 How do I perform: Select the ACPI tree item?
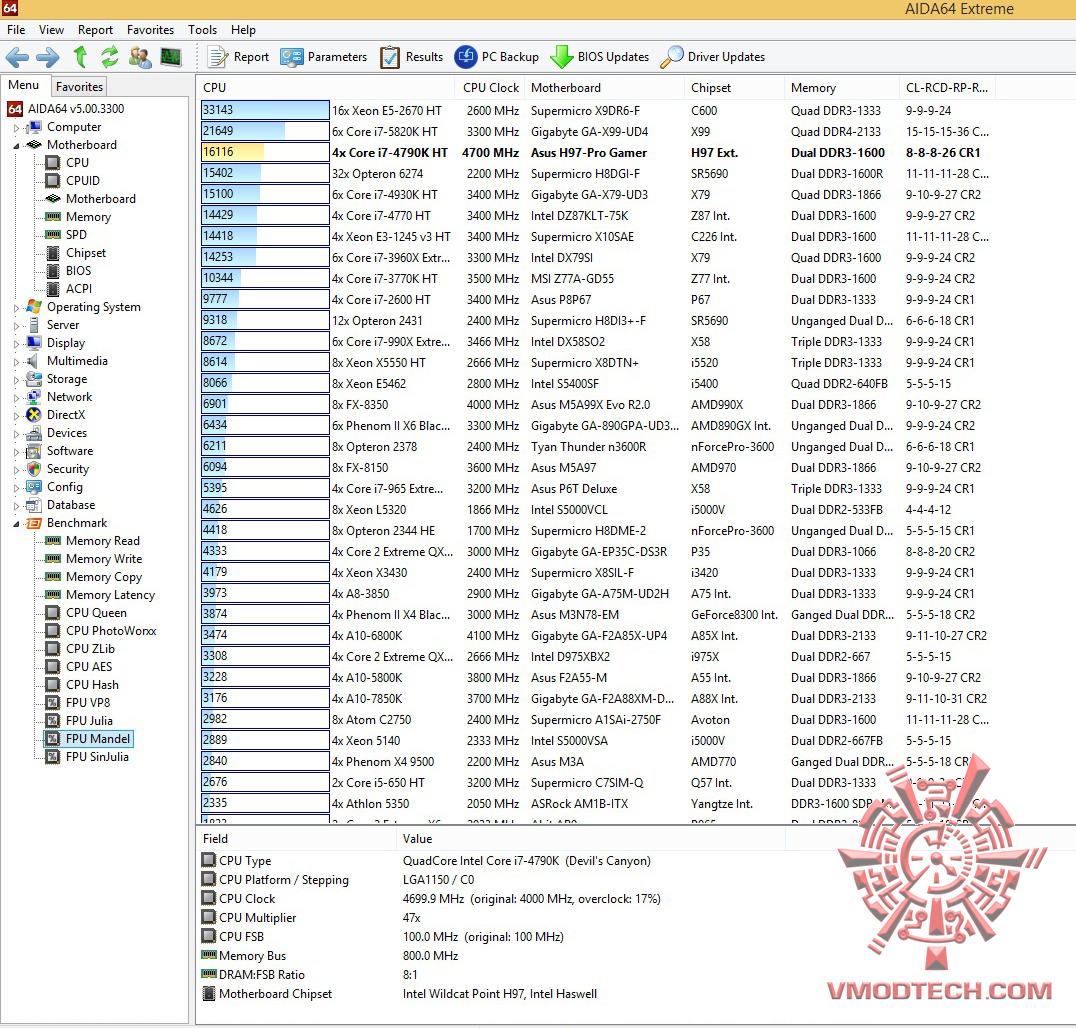[68, 289]
